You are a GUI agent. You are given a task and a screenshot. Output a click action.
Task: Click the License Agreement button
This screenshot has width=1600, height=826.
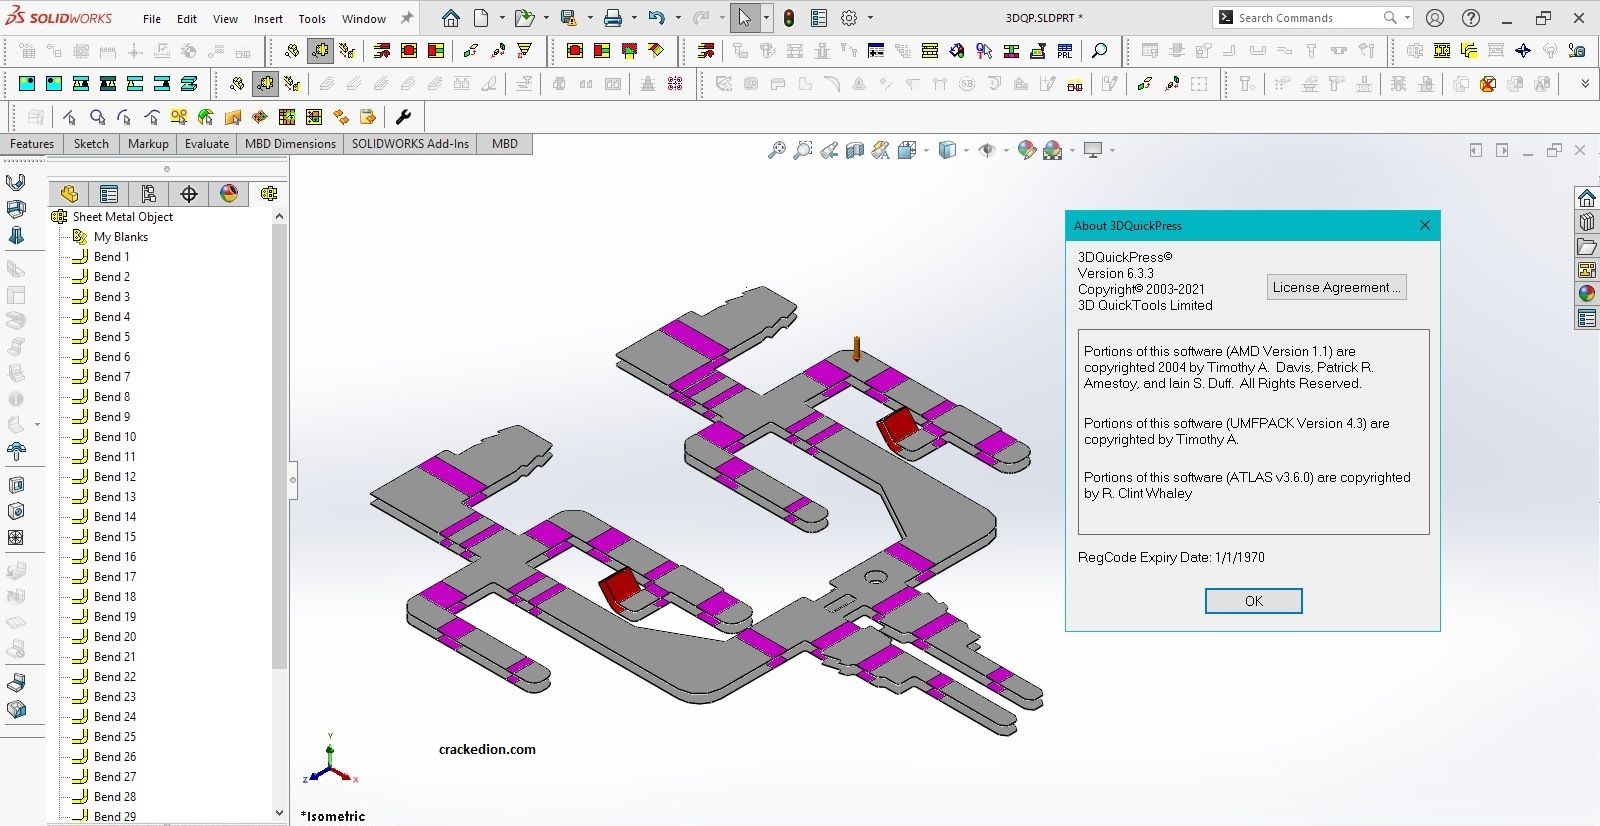(1337, 287)
